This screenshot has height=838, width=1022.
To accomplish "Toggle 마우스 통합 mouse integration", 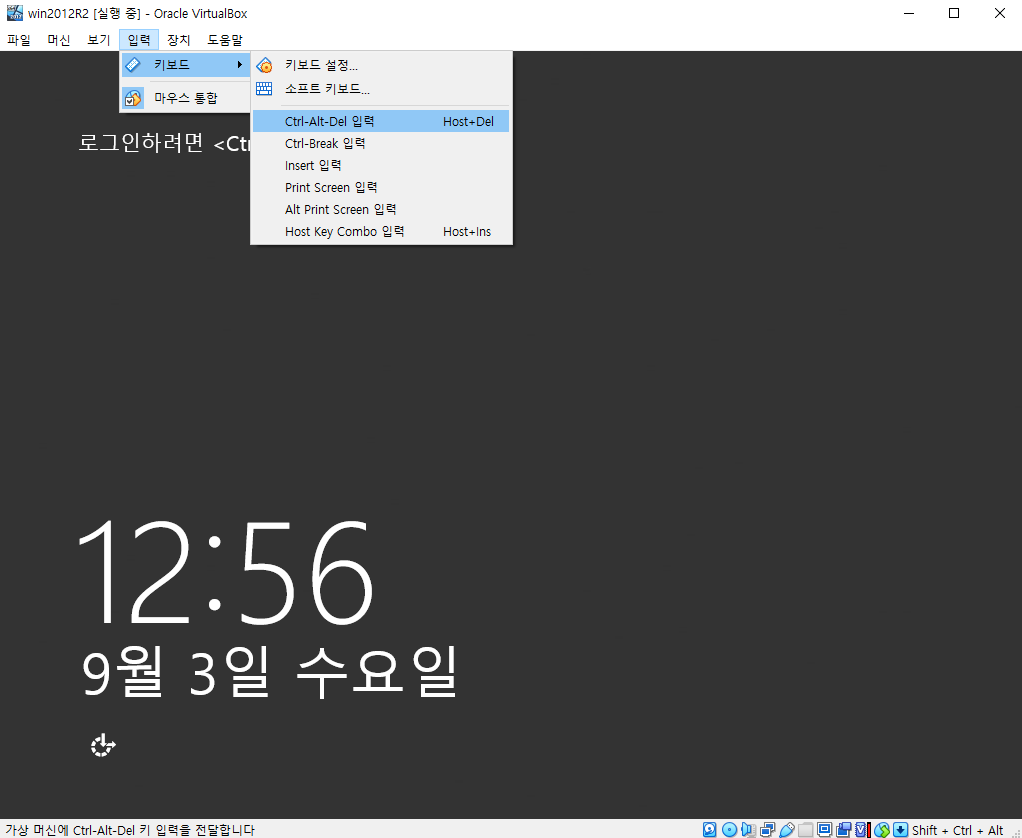I will (185, 98).
